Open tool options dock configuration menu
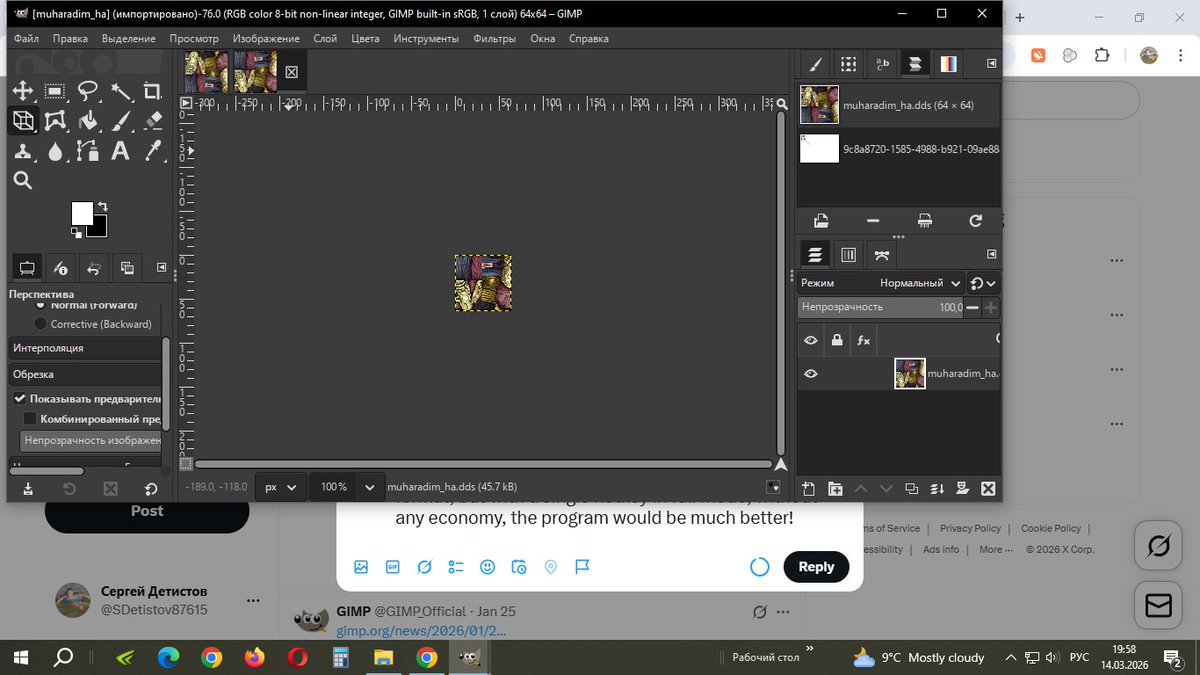Viewport: 1200px width, 675px height. point(161,267)
